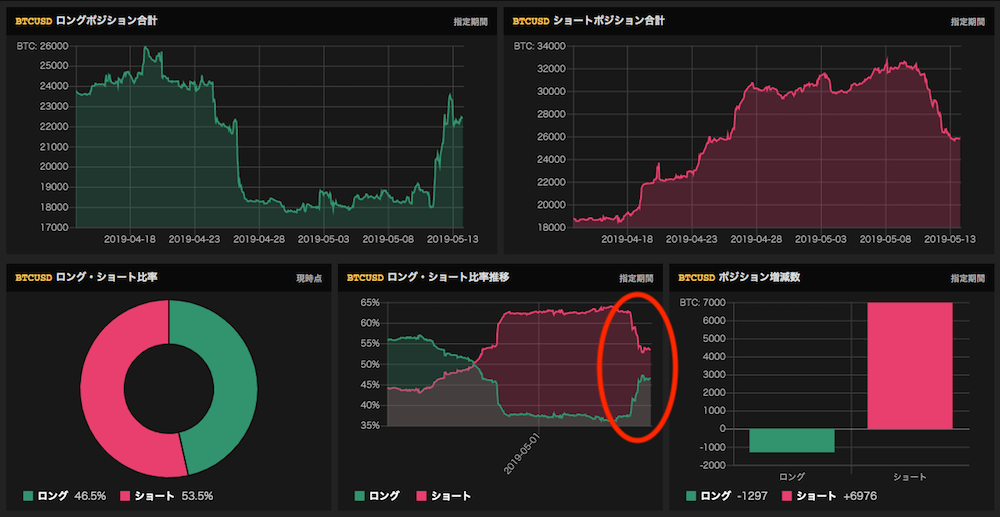Click the BTC: 26000 axis label
Screen dimensions: 1000x517
(42, 46)
